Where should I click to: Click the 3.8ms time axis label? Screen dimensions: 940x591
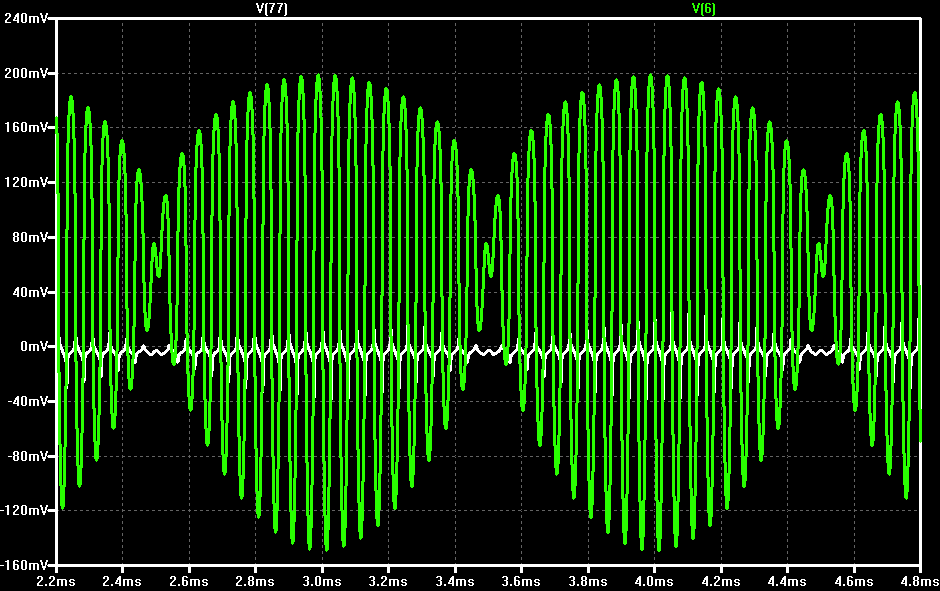click(x=588, y=581)
